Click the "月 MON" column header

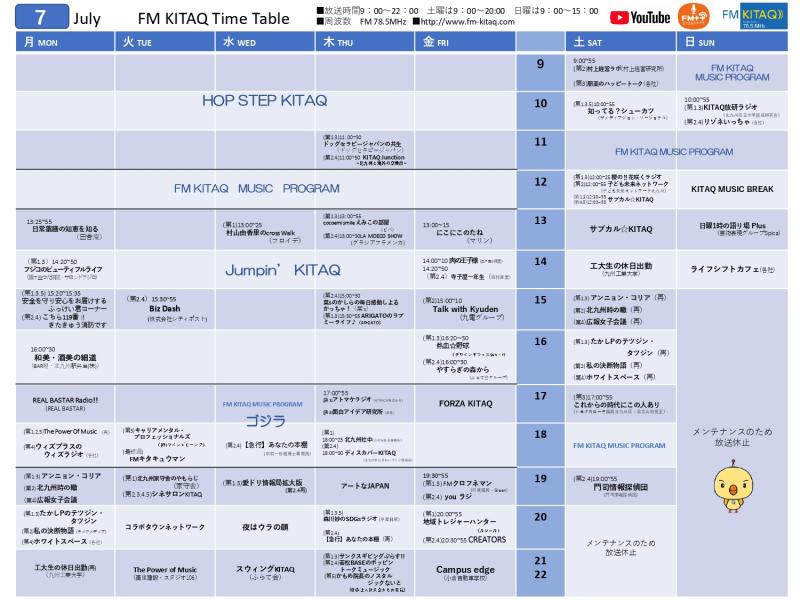65,42
